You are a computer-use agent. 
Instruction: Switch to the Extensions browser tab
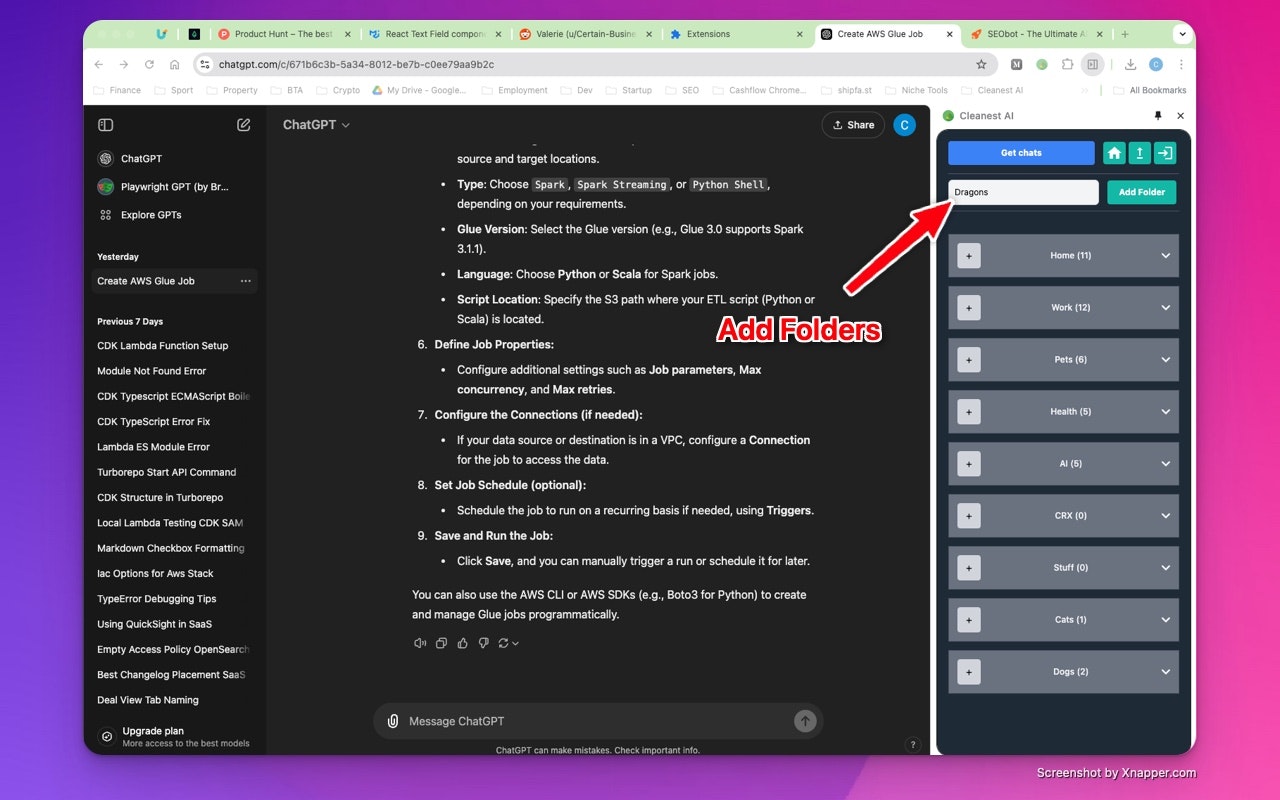pyautogui.click(x=736, y=34)
